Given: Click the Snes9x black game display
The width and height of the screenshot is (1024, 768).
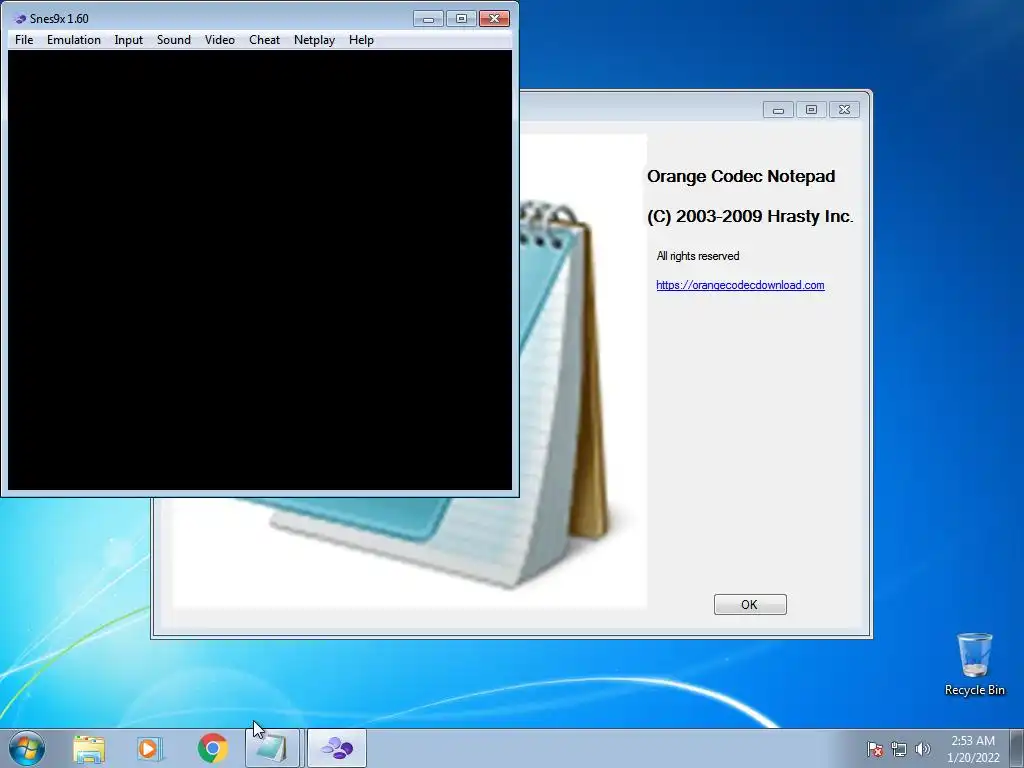Looking at the screenshot, I should point(260,270).
